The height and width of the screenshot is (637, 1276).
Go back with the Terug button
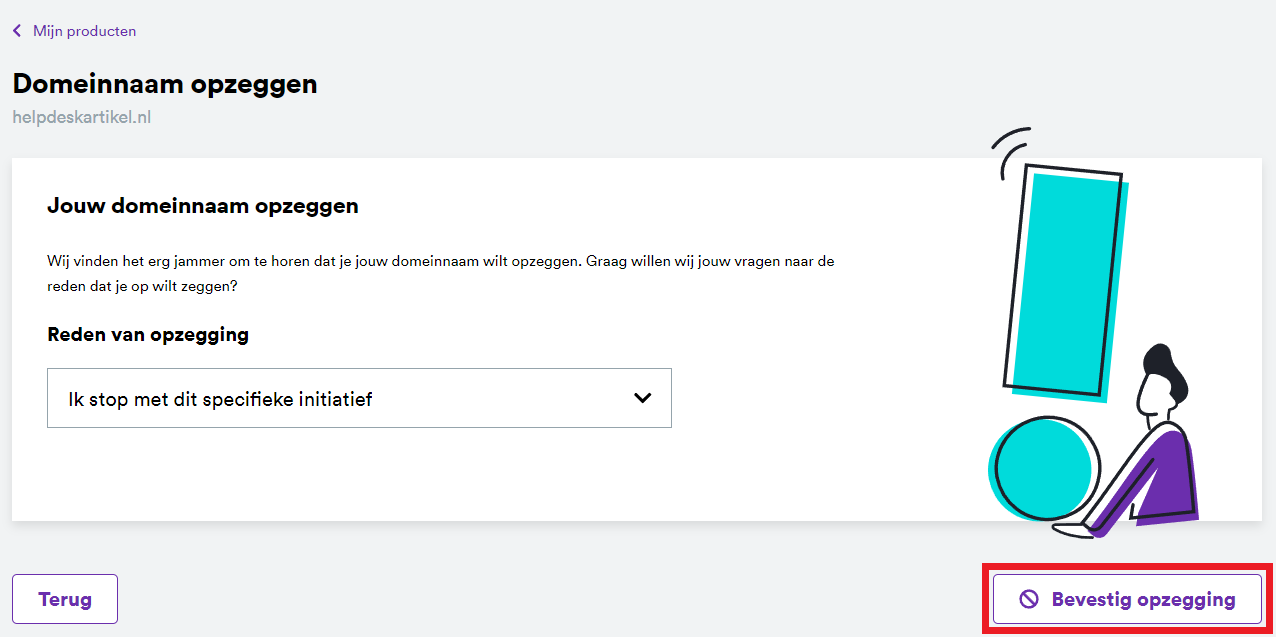pyautogui.click(x=65, y=600)
